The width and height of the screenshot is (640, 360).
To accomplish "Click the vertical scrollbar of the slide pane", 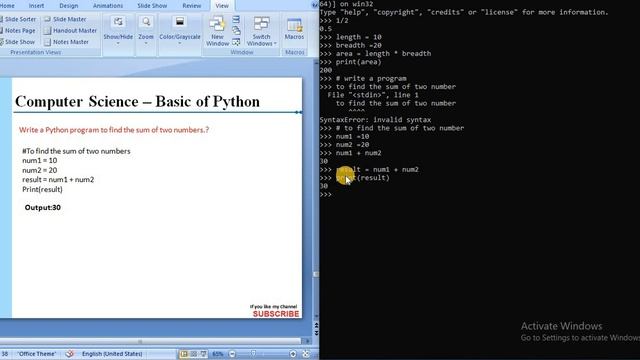I will pyautogui.click(x=316, y=188).
